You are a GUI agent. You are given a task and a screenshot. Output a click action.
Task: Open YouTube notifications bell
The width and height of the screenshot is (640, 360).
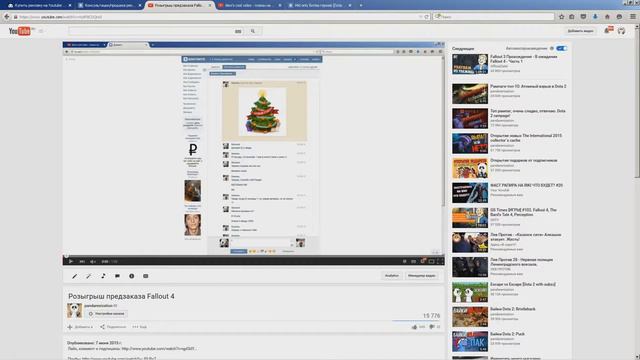(608, 31)
